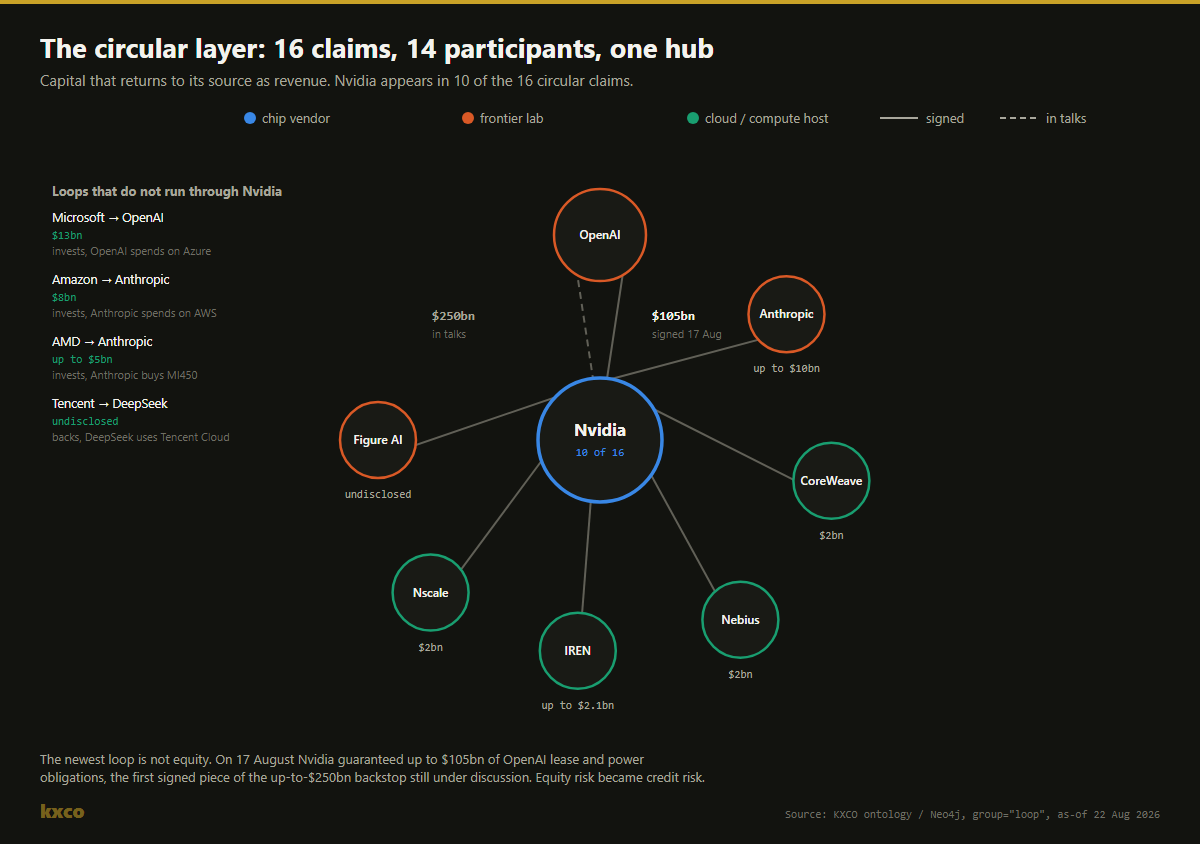Image resolution: width=1200 pixels, height=844 pixels.
Task: Click the 'signed' legend label
Action: pyautogui.click(x=945, y=118)
